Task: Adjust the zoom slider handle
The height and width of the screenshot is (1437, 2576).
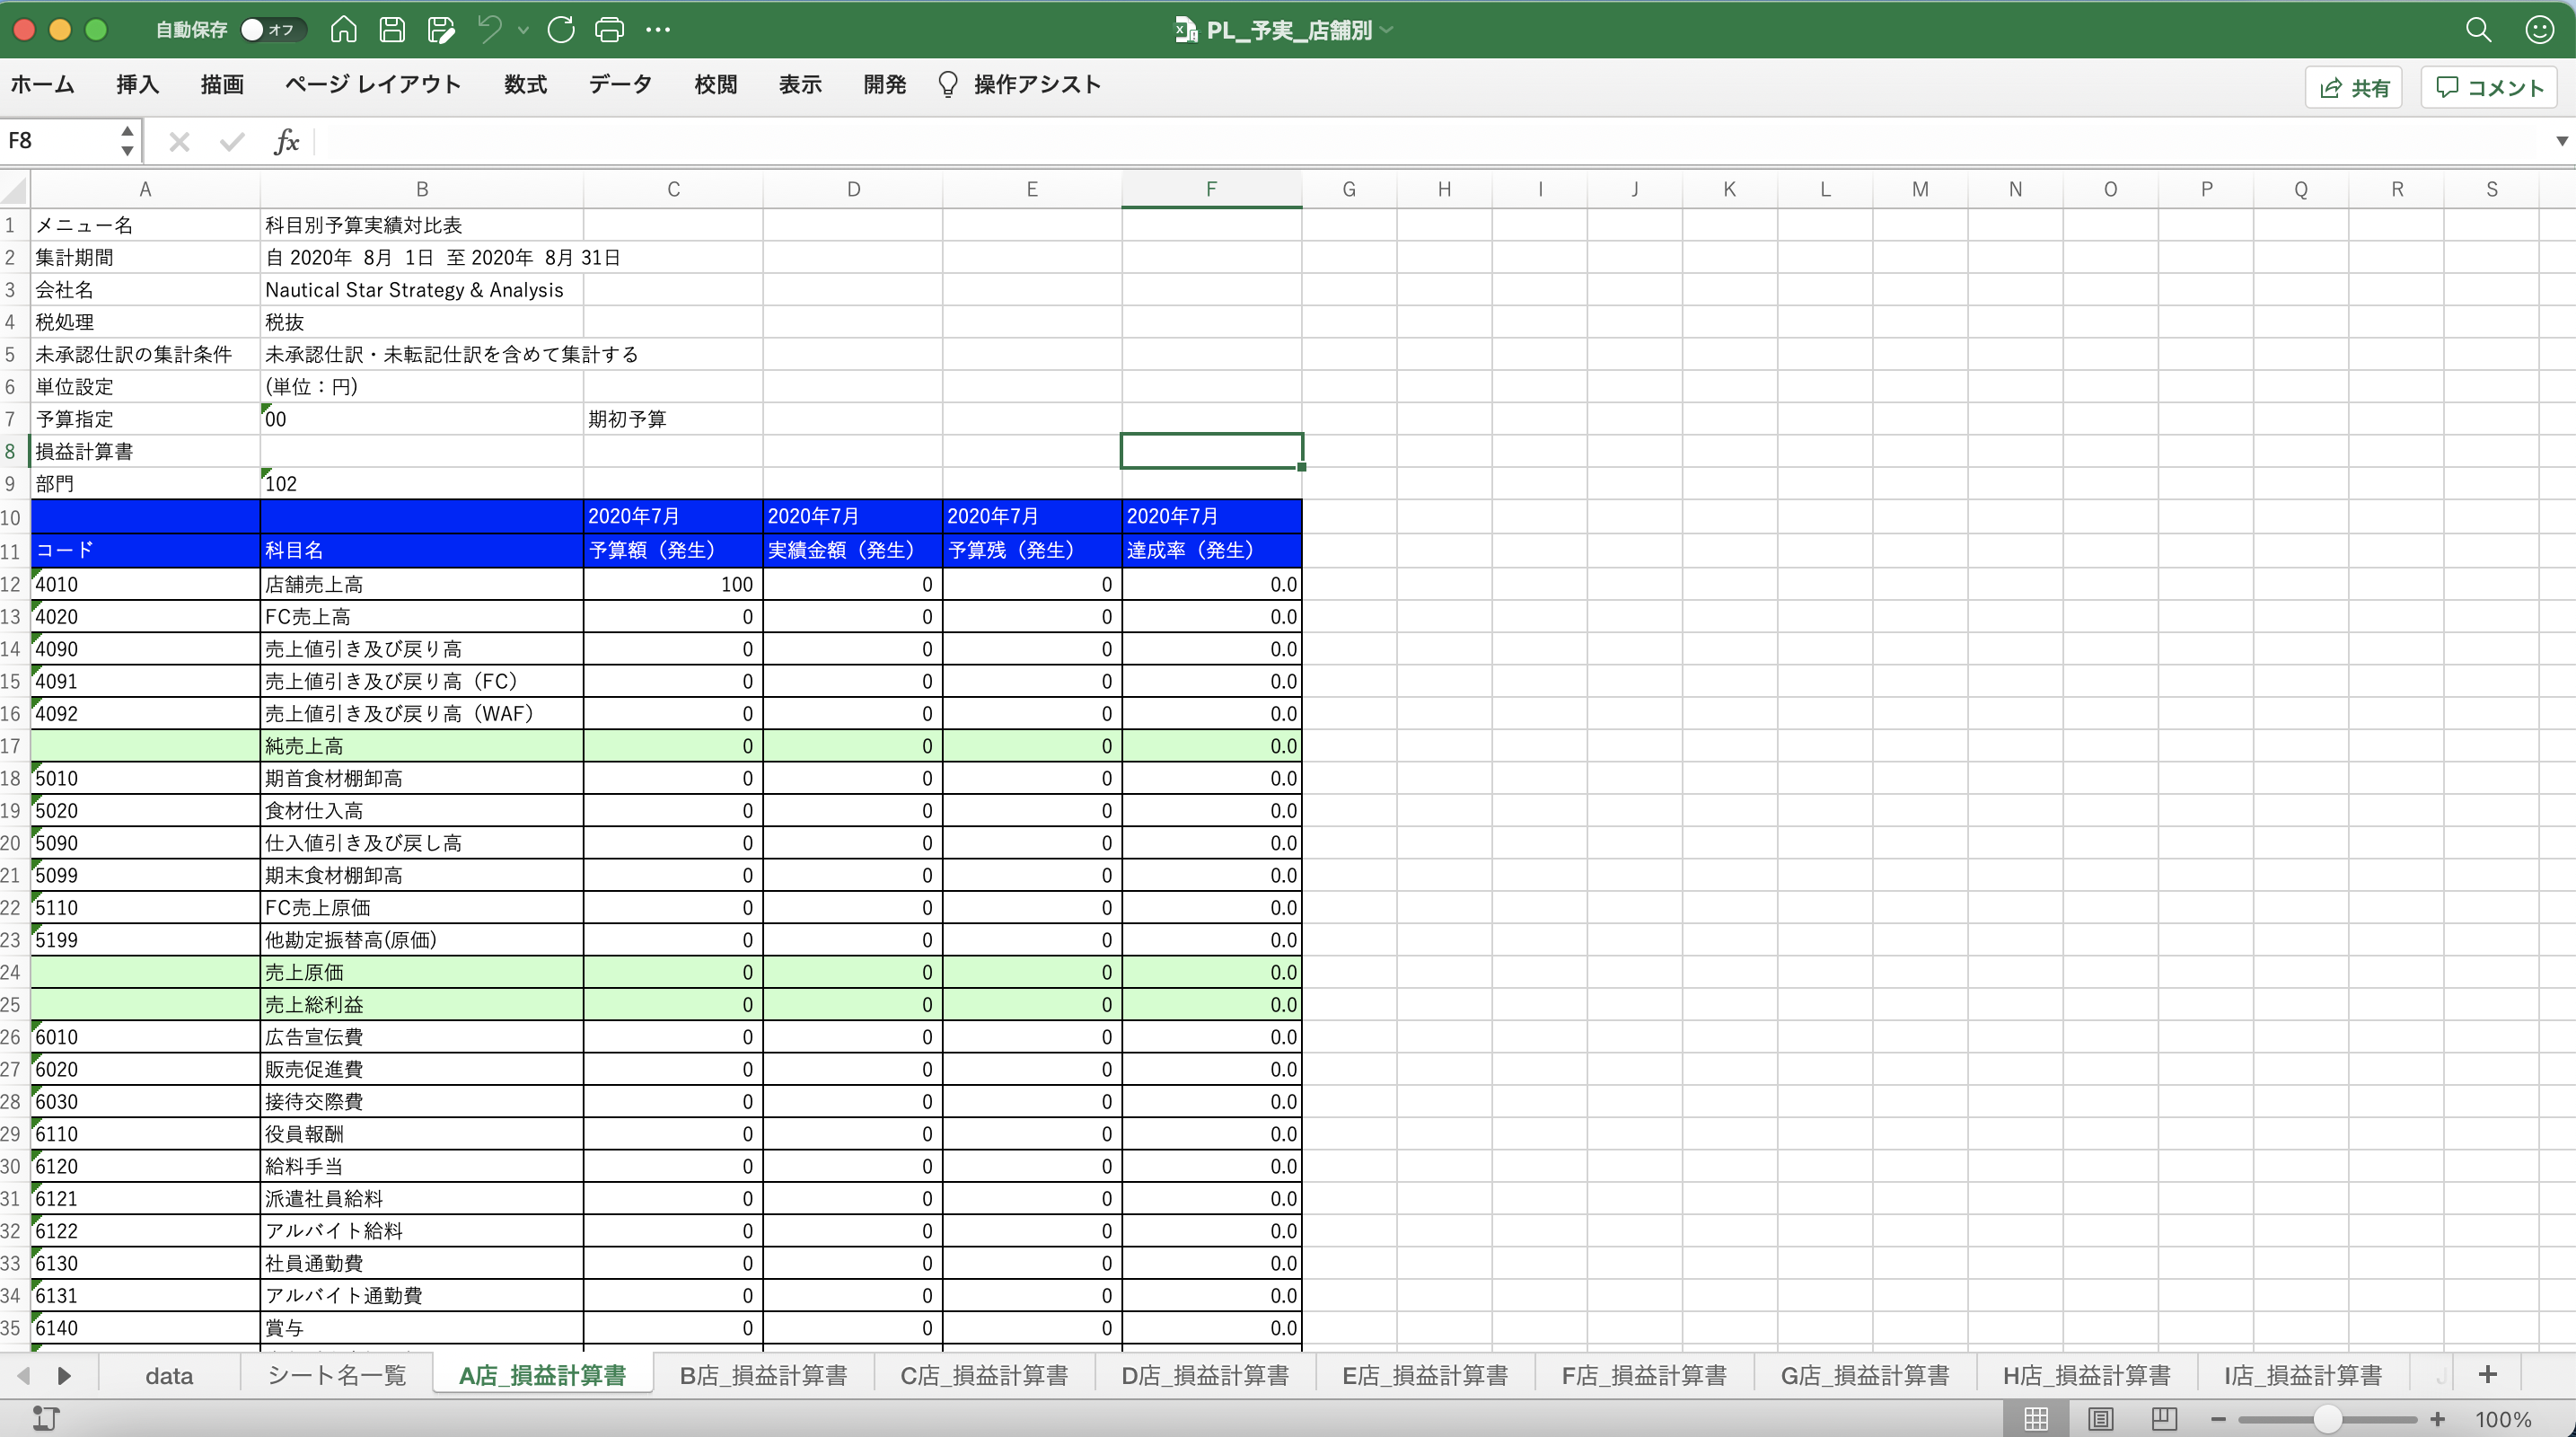Action: (2327, 1418)
